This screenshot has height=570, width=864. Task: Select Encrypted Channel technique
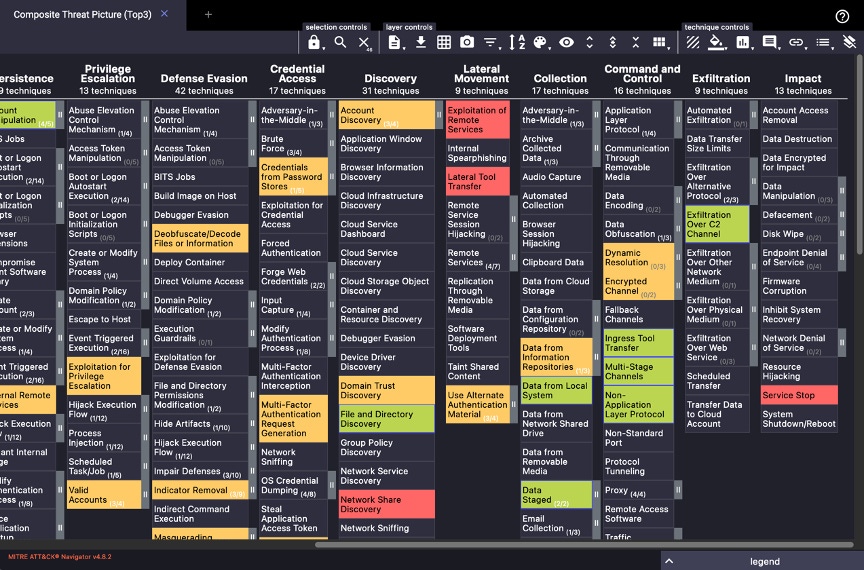[x=638, y=286]
